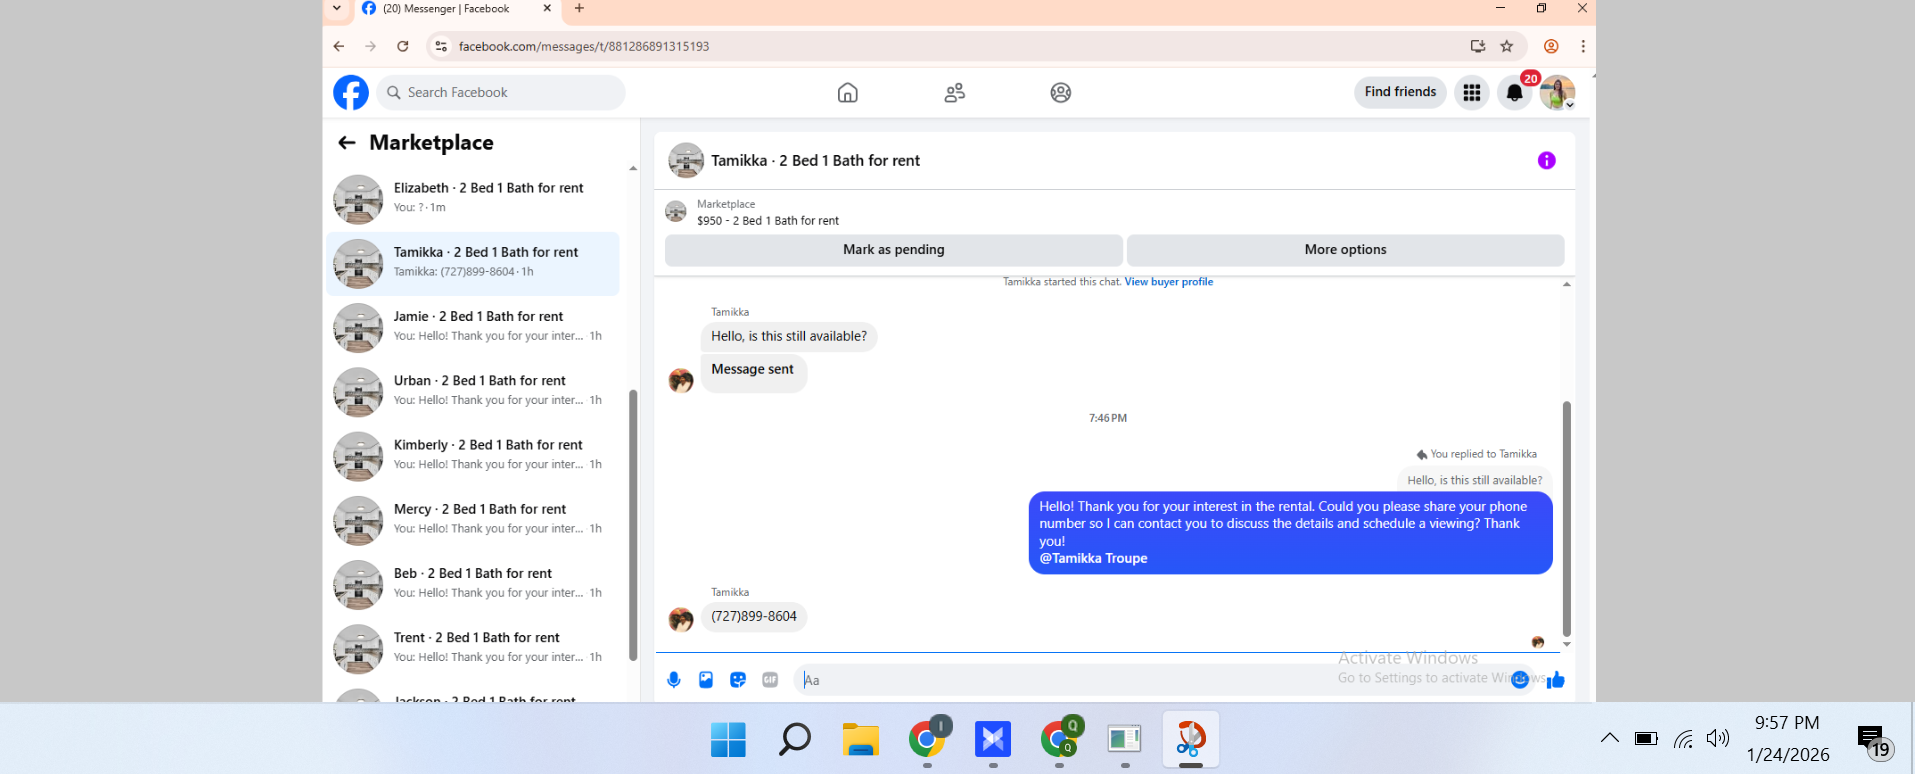Open Kimberly 2 Bed 1 Bath chat

pos(472,456)
